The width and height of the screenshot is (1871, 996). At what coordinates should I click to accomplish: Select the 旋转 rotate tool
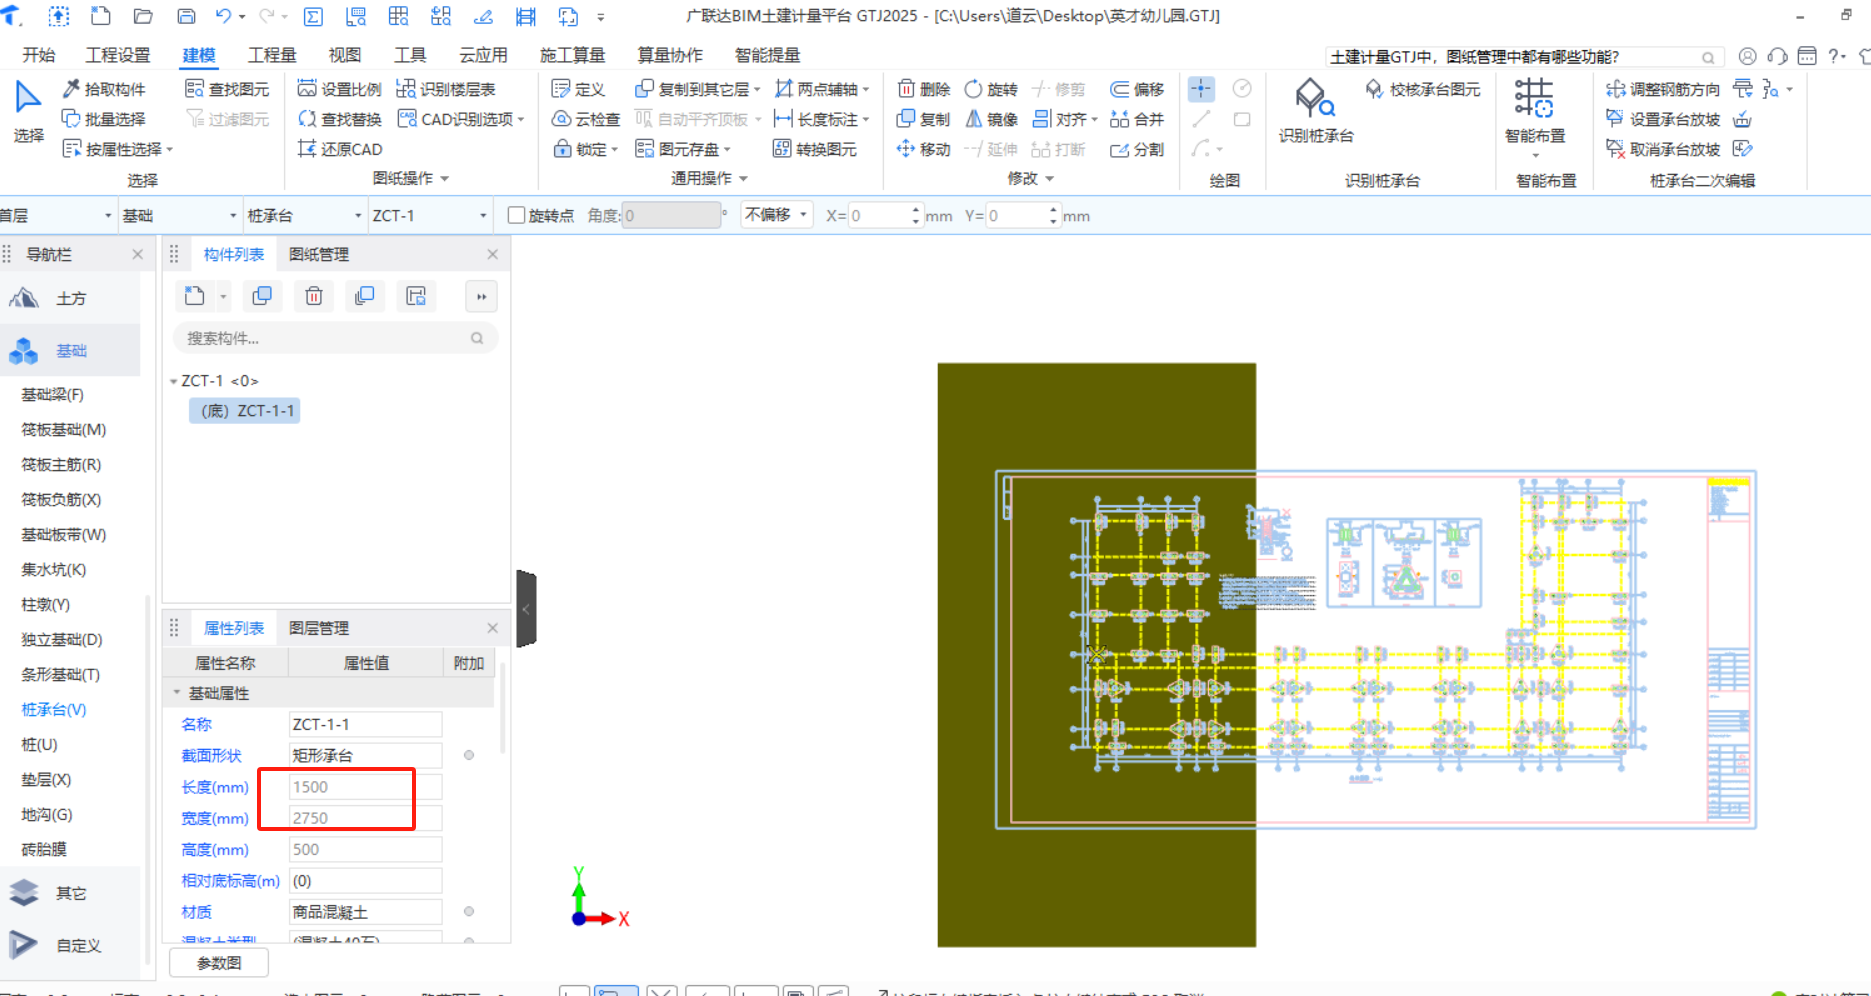click(x=991, y=89)
